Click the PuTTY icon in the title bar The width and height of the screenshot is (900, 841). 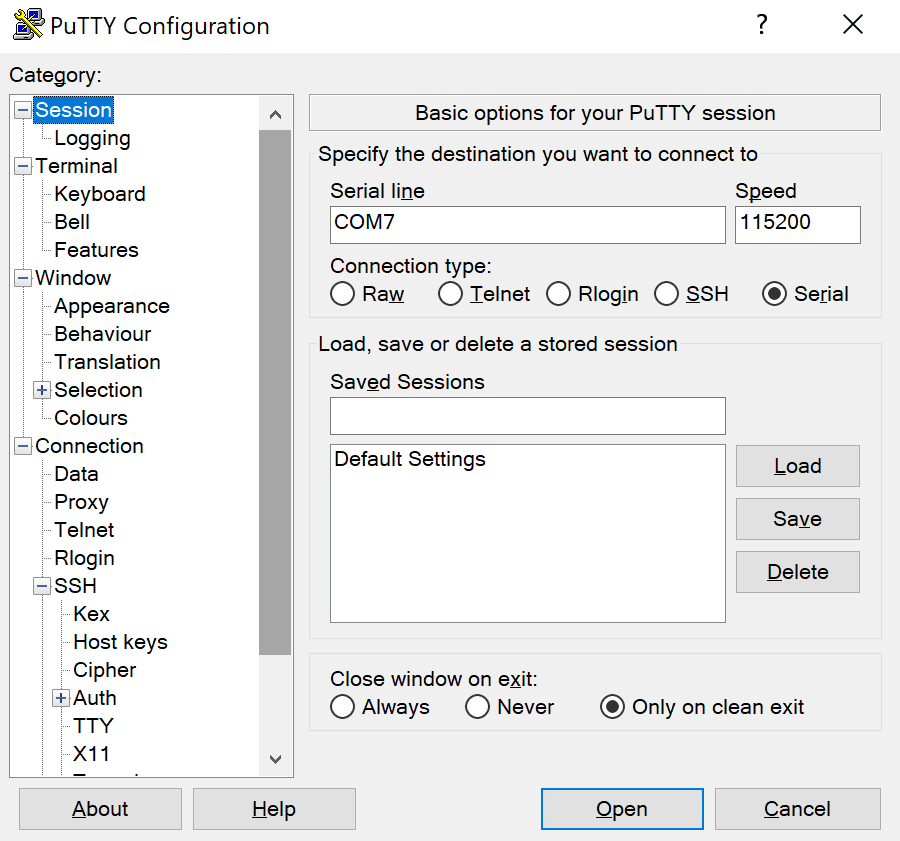pos(29,24)
